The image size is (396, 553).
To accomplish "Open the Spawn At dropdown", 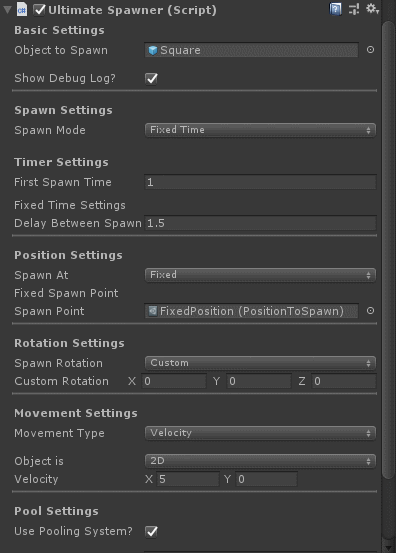I will tap(260, 275).
